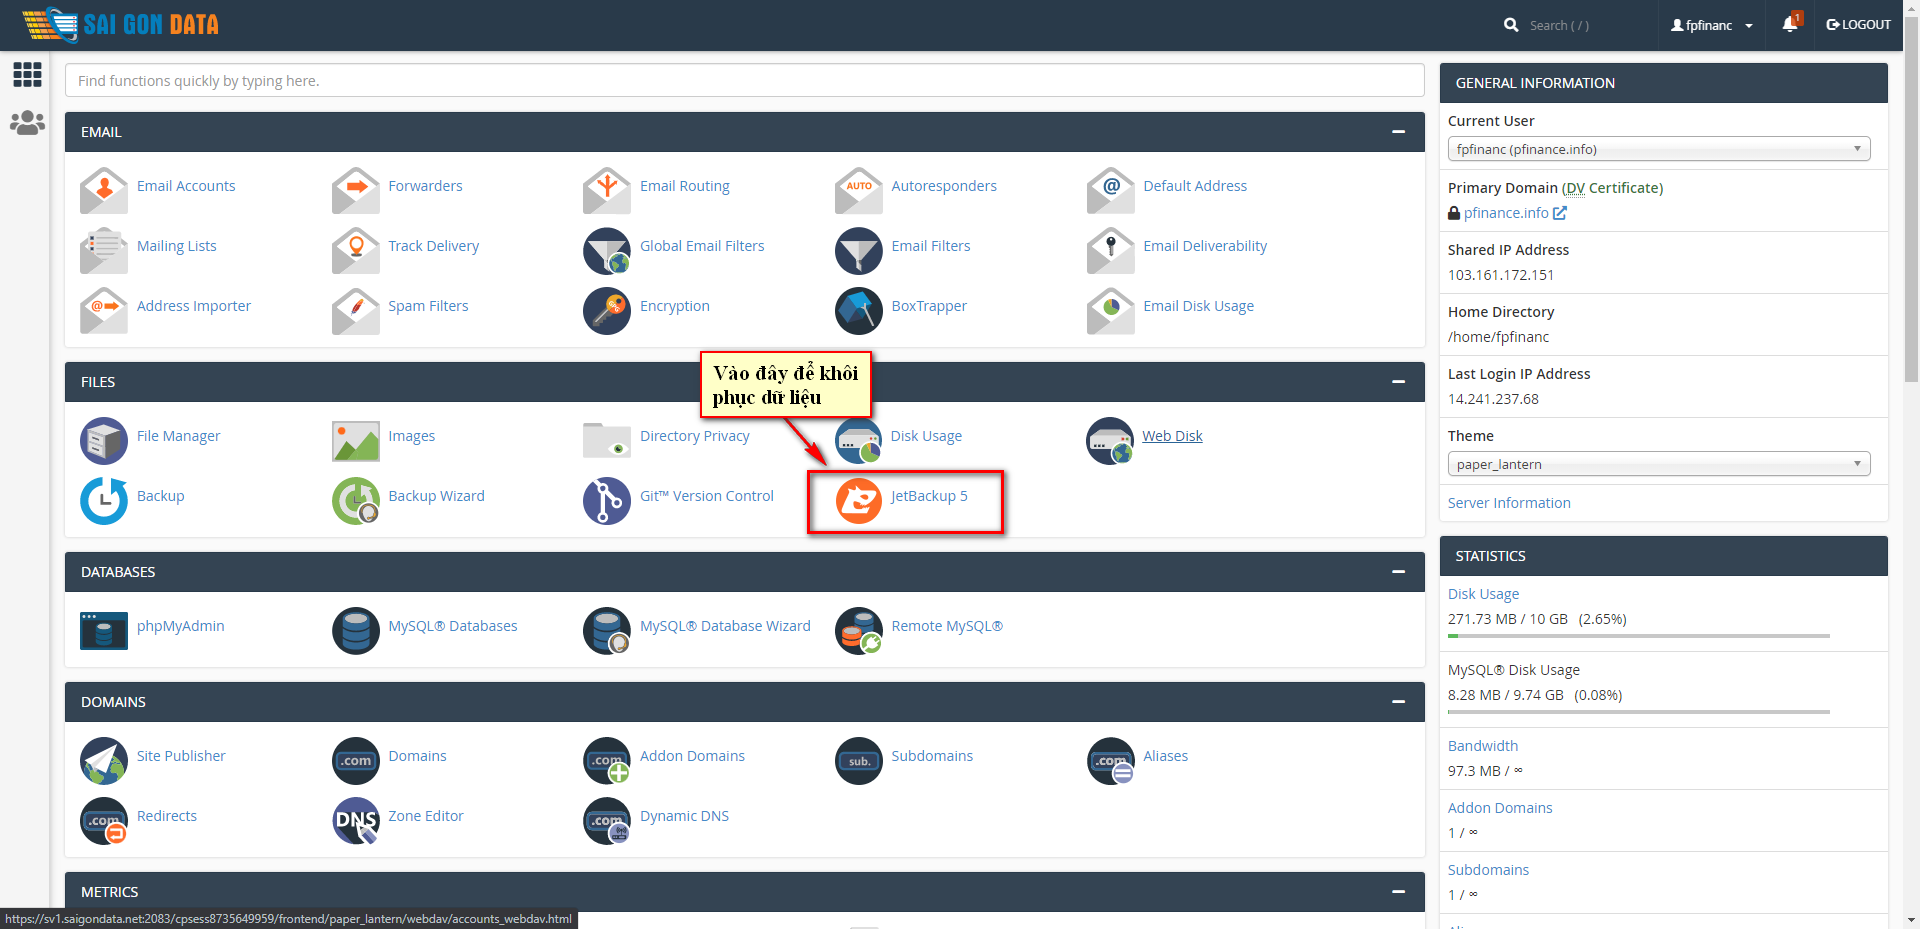
Task: Open the Aliases link
Action: point(1166,756)
